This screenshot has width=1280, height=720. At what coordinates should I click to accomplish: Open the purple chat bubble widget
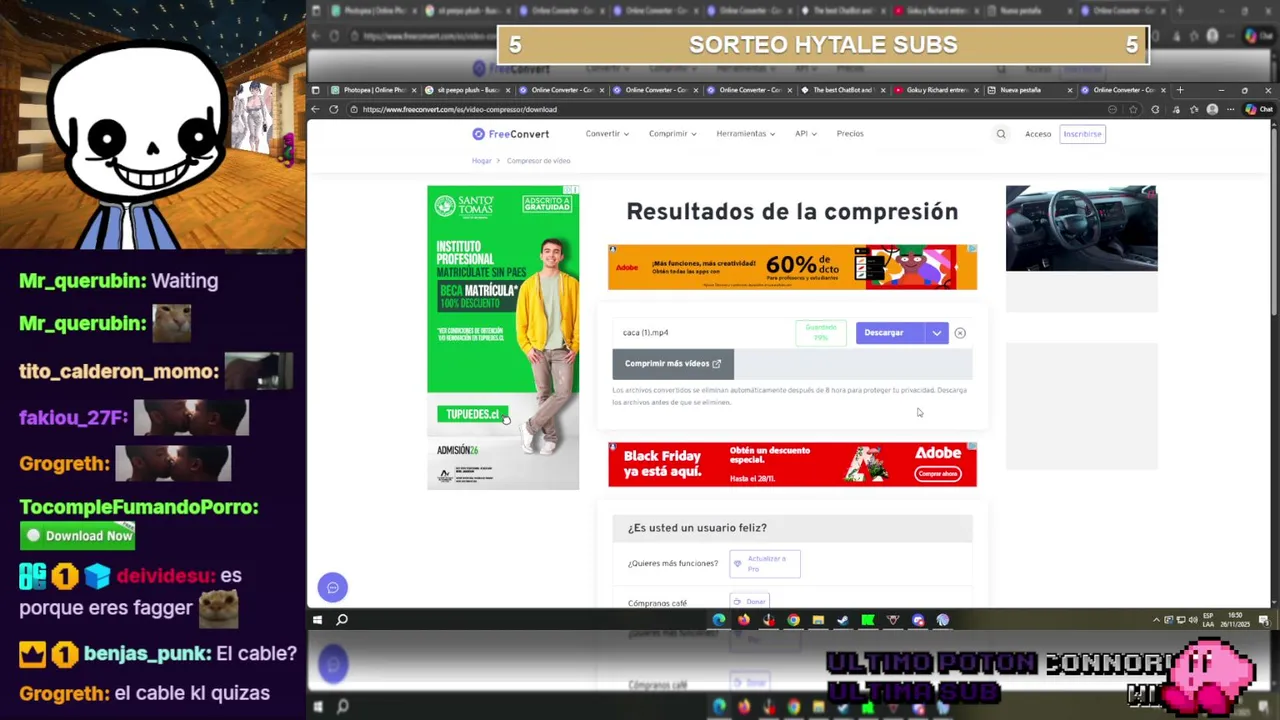333,588
